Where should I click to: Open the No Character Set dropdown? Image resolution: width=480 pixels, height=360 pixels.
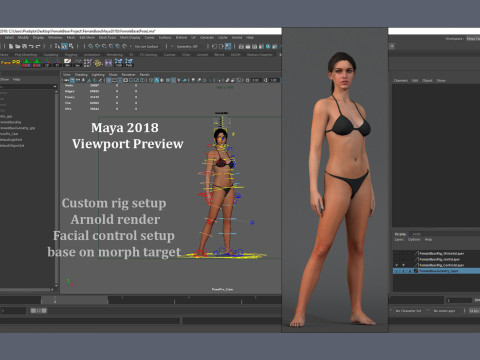pos(408,311)
